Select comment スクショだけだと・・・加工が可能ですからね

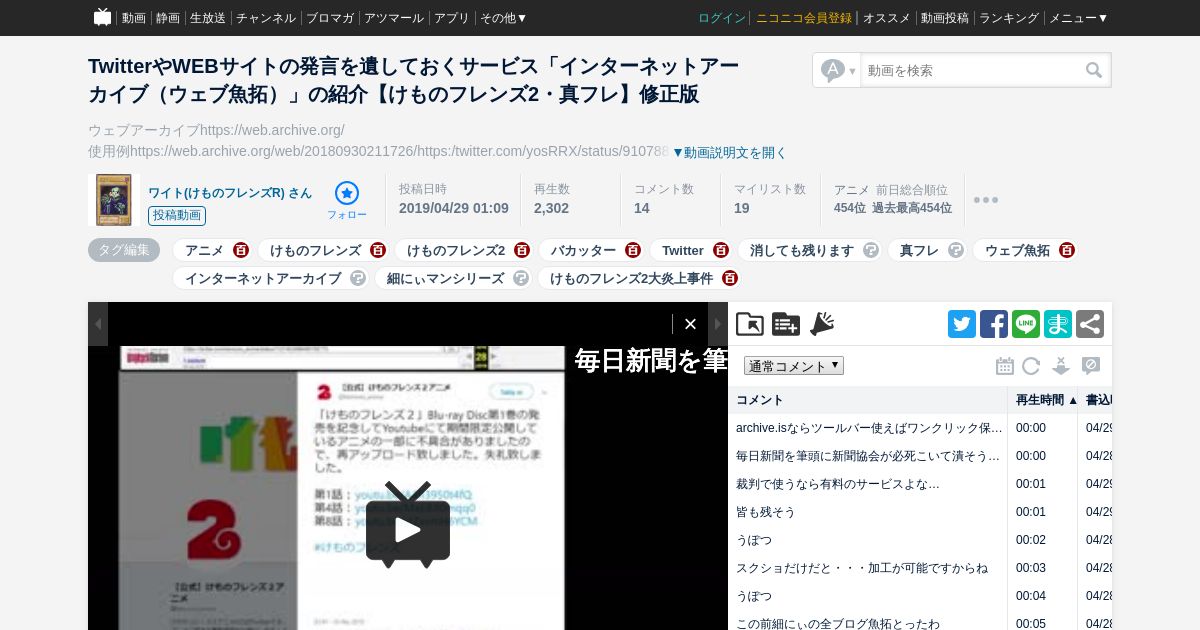(x=862, y=568)
